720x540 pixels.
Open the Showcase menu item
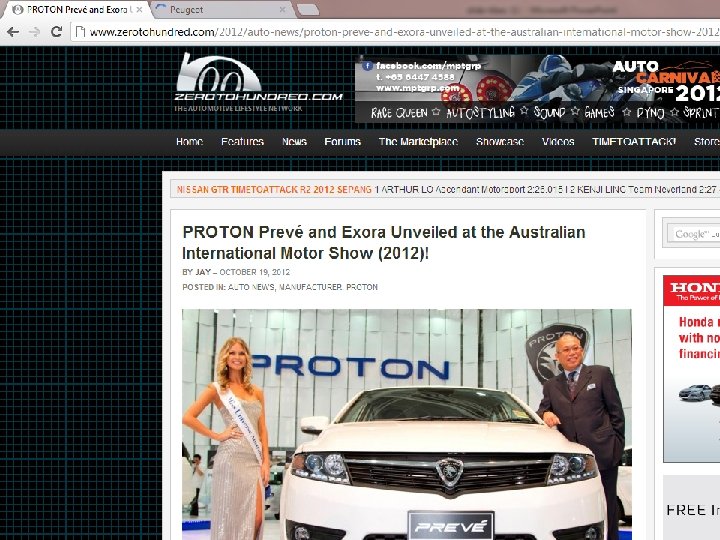(x=500, y=141)
